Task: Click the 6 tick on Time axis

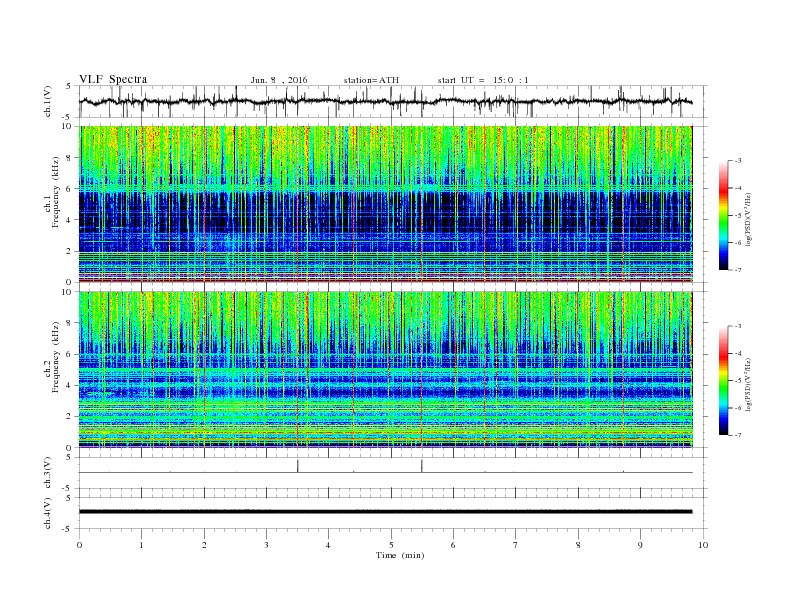Action: coord(453,545)
